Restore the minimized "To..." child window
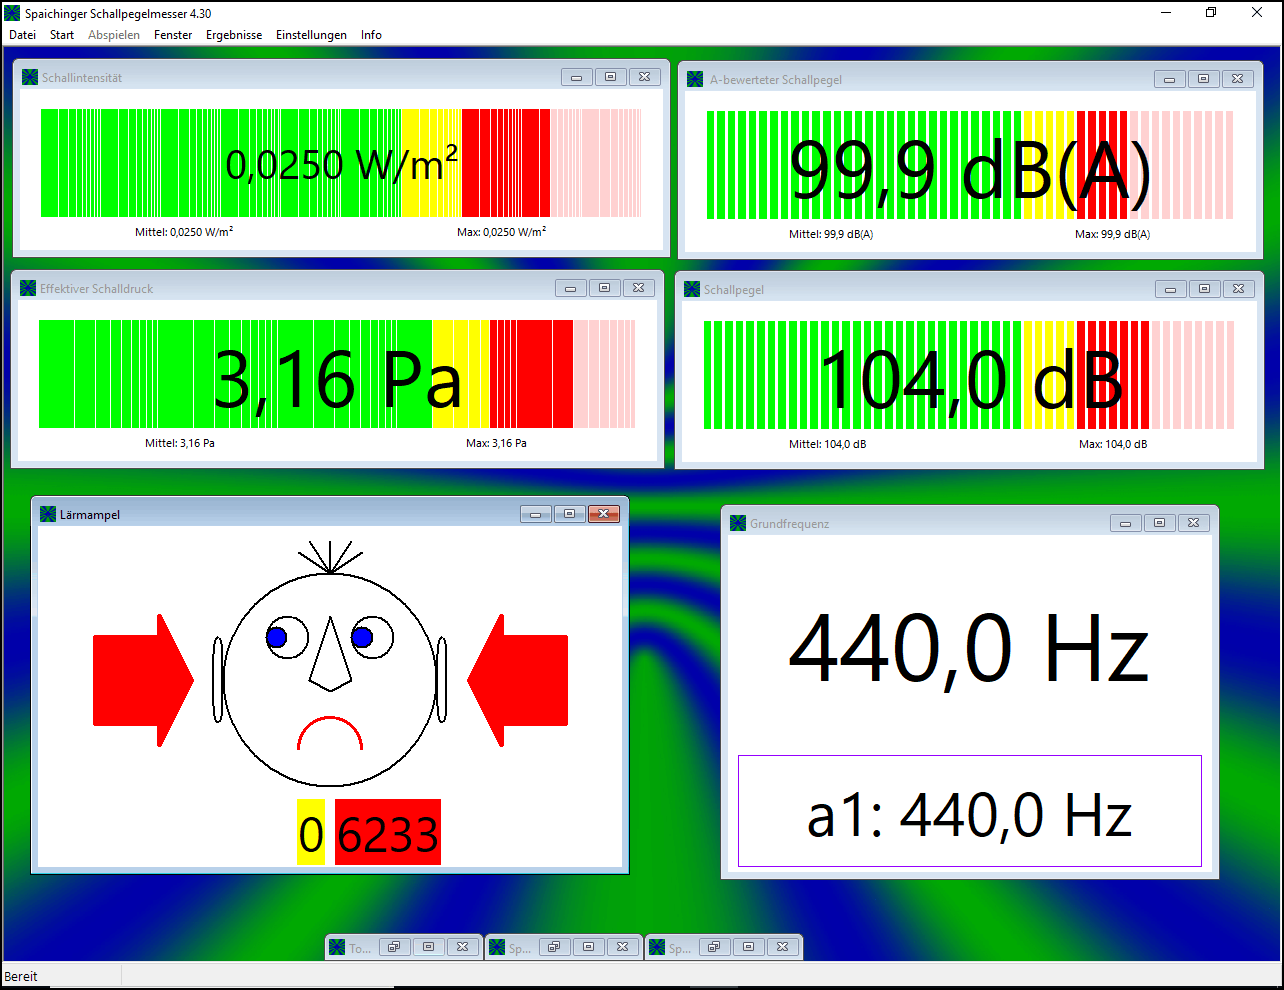Screen dimensions: 1284x990 click(x=394, y=947)
